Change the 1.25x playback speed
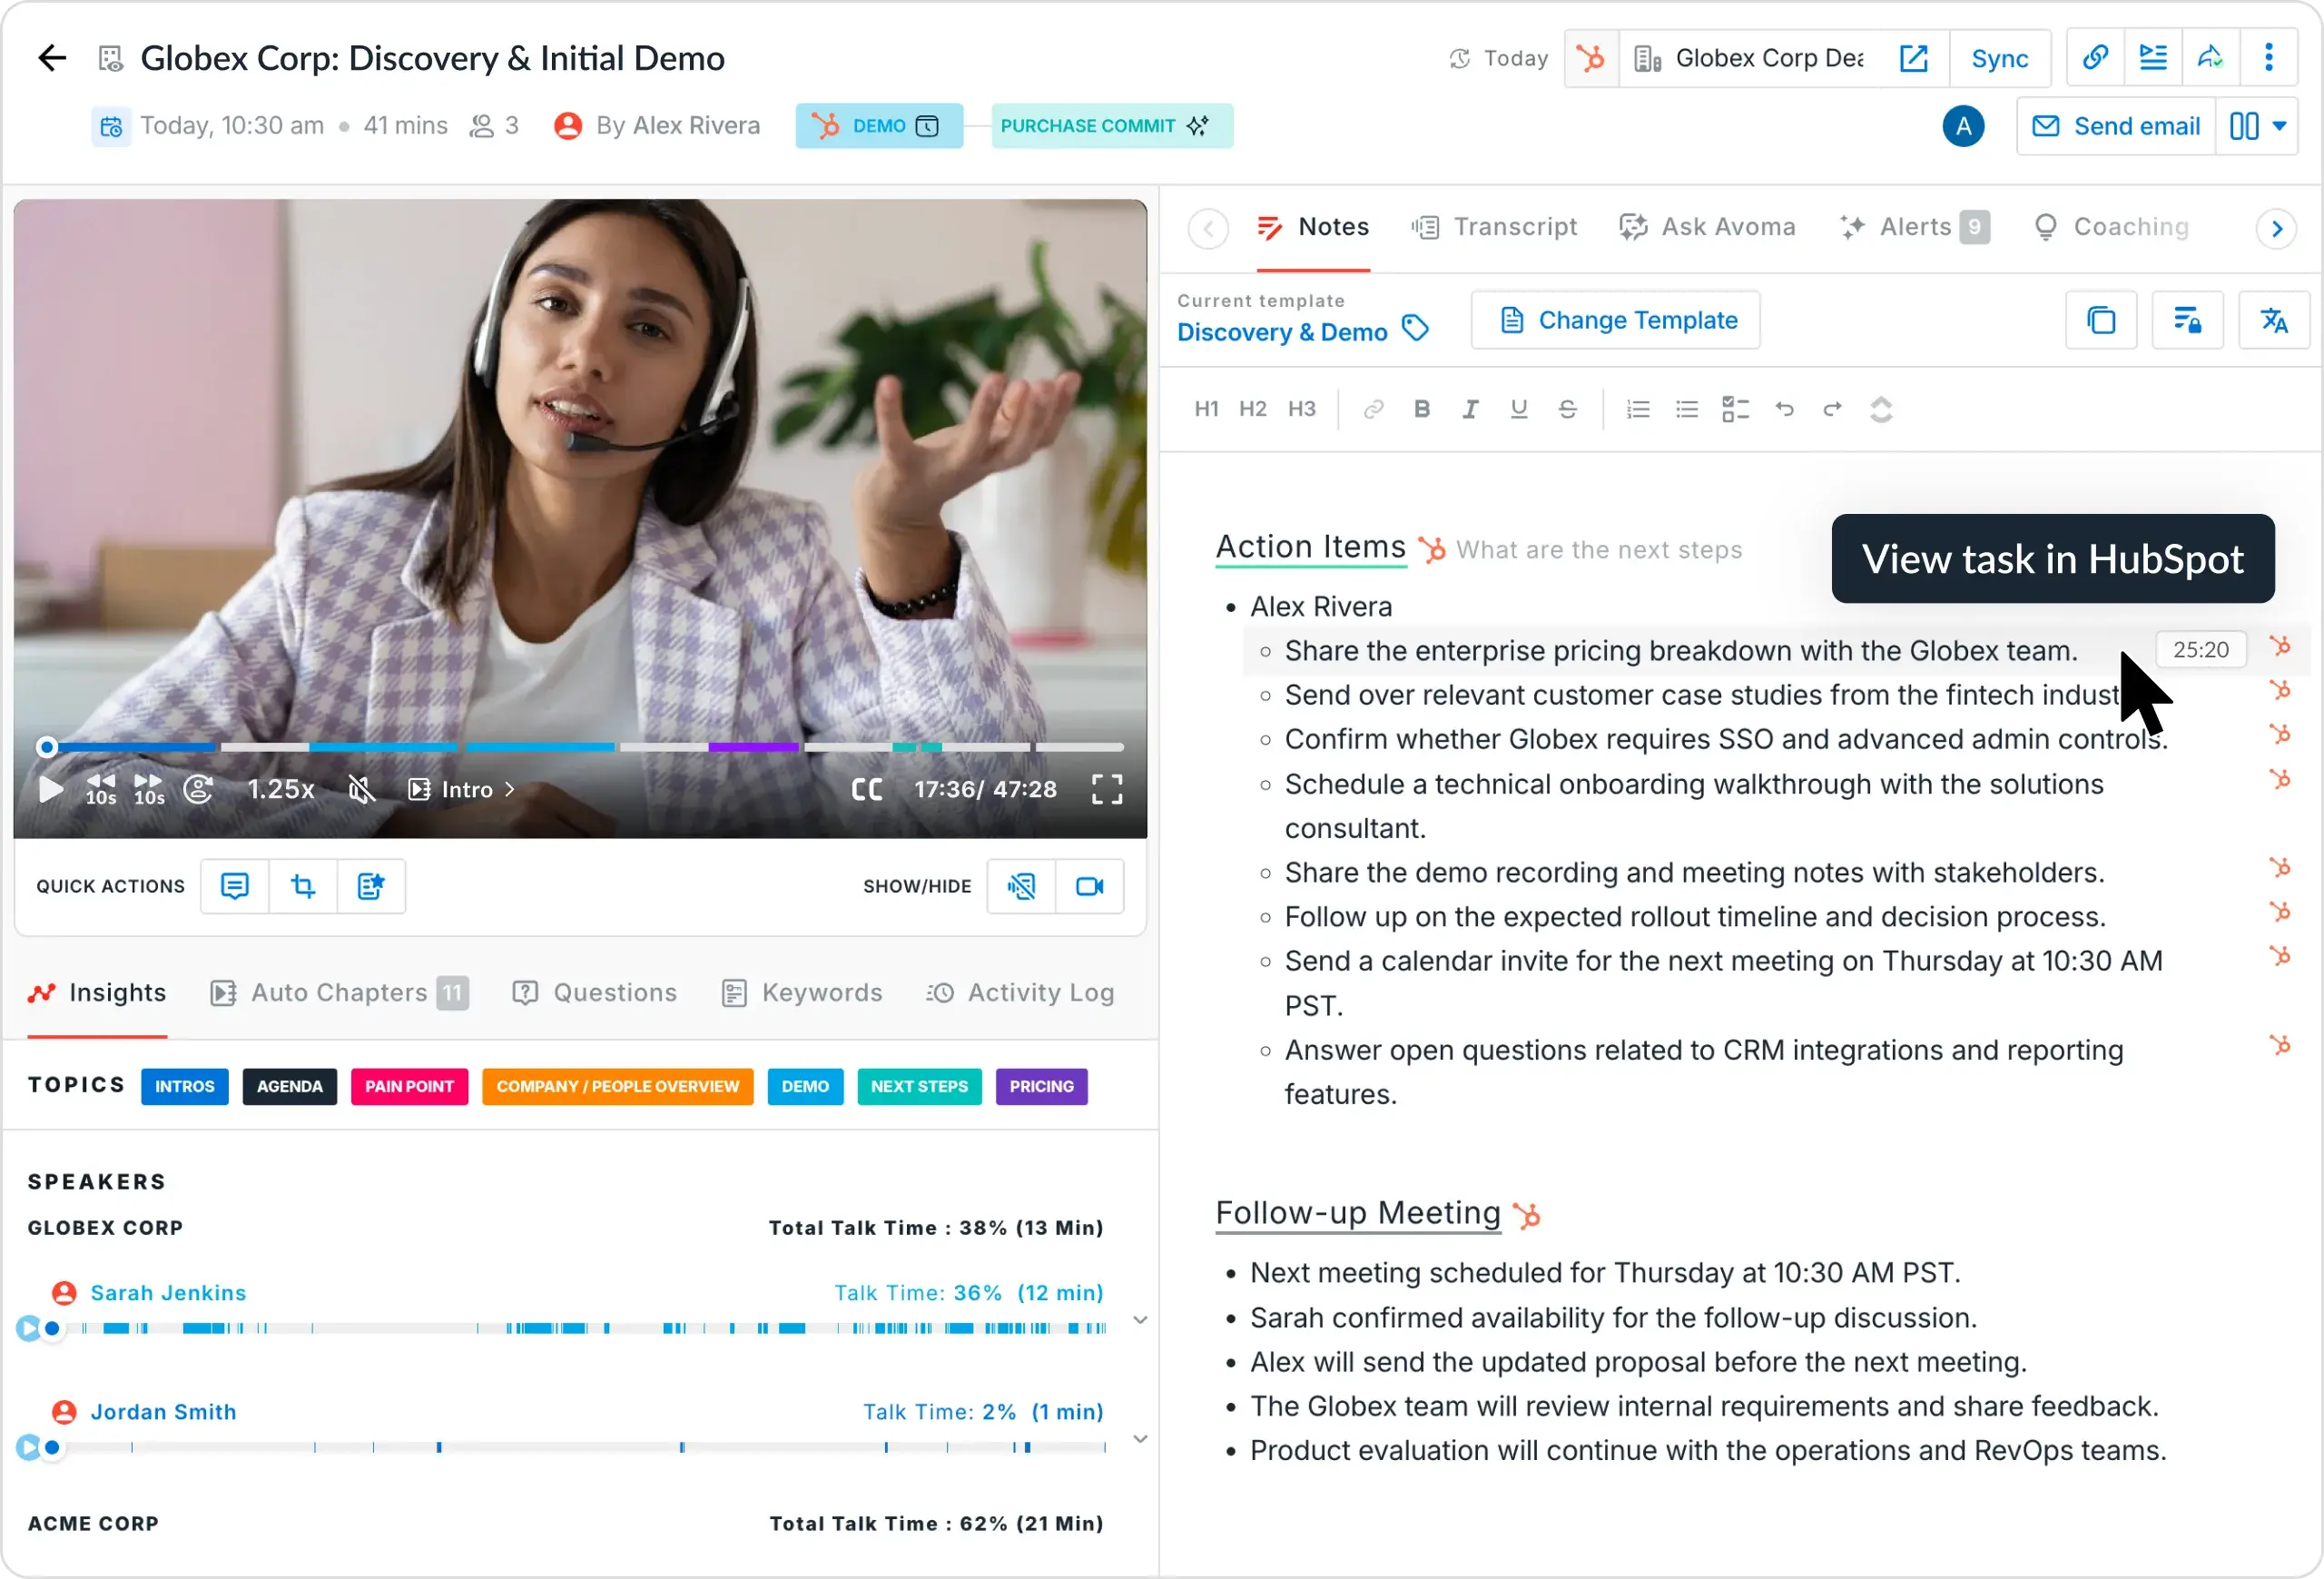 (x=280, y=789)
